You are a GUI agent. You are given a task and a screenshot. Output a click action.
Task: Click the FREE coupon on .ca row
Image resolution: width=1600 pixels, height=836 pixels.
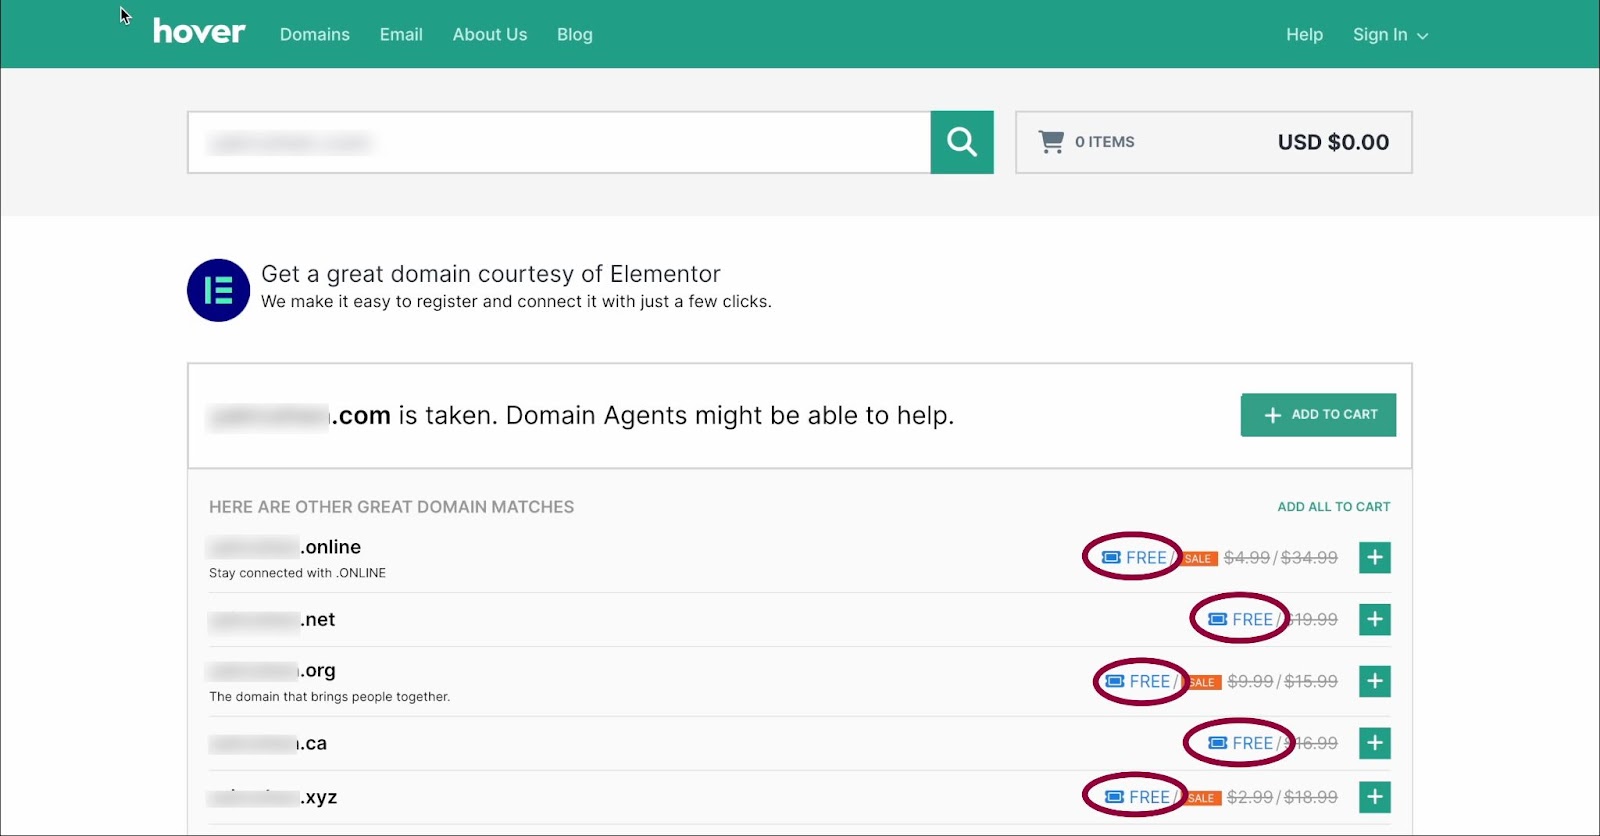tap(1241, 743)
